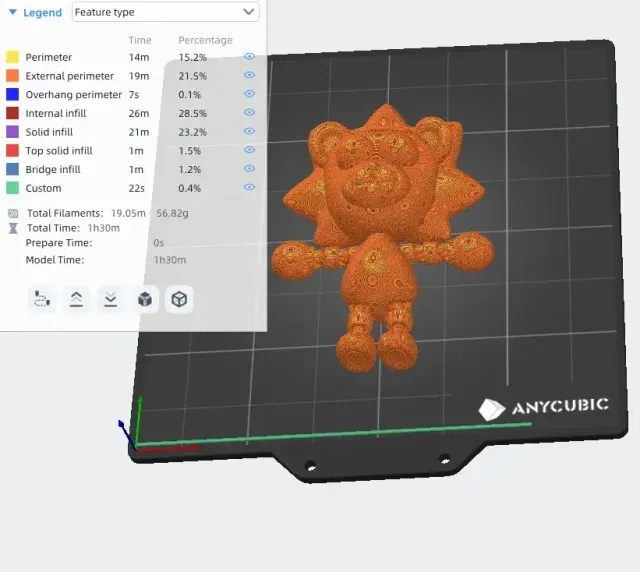Select the Overhang perimeter label

(73, 95)
